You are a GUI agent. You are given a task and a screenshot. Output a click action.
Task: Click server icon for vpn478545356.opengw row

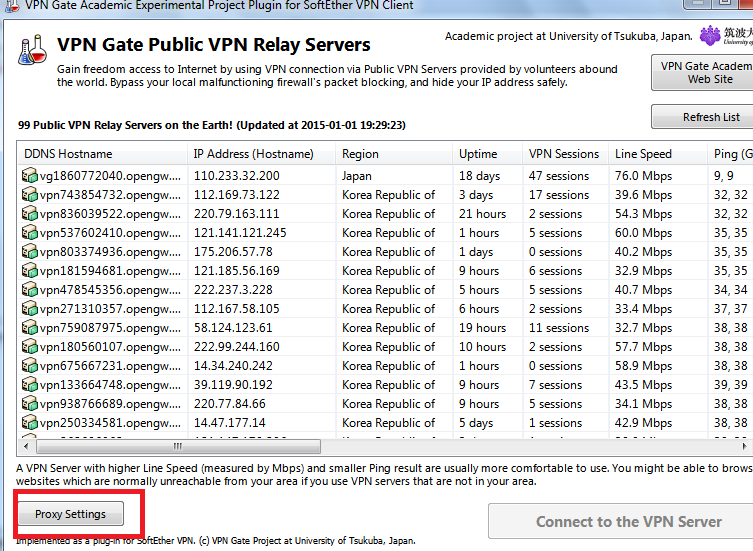coord(30,290)
